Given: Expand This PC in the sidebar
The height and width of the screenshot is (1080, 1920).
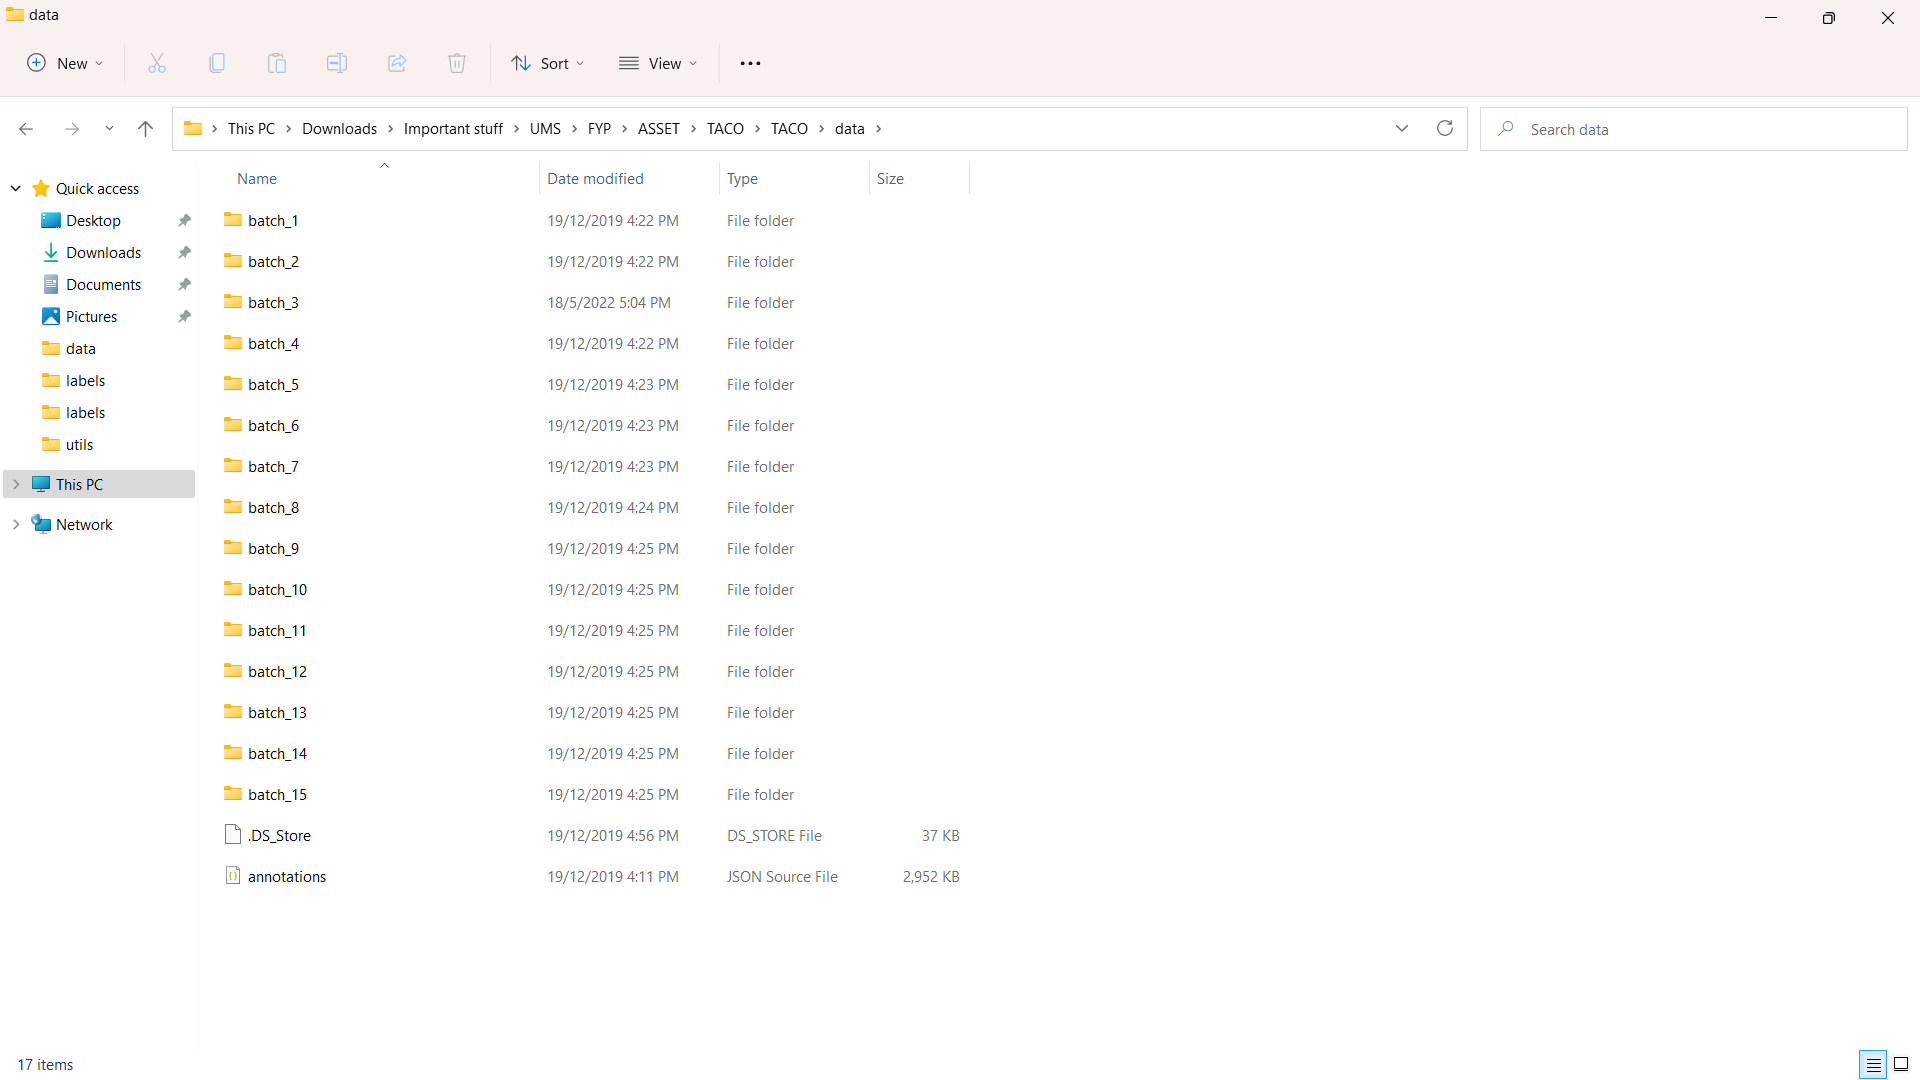Looking at the screenshot, I should pos(16,483).
